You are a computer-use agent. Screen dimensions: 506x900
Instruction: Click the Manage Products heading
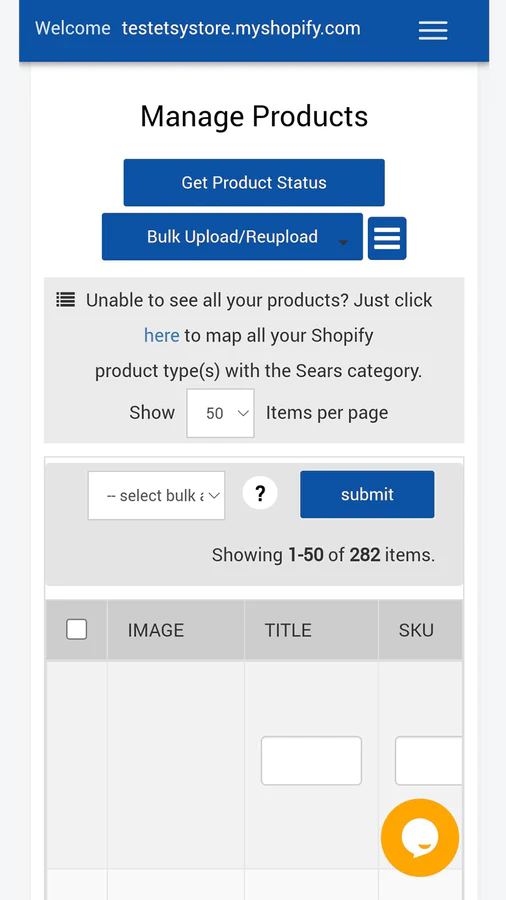click(x=254, y=117)
